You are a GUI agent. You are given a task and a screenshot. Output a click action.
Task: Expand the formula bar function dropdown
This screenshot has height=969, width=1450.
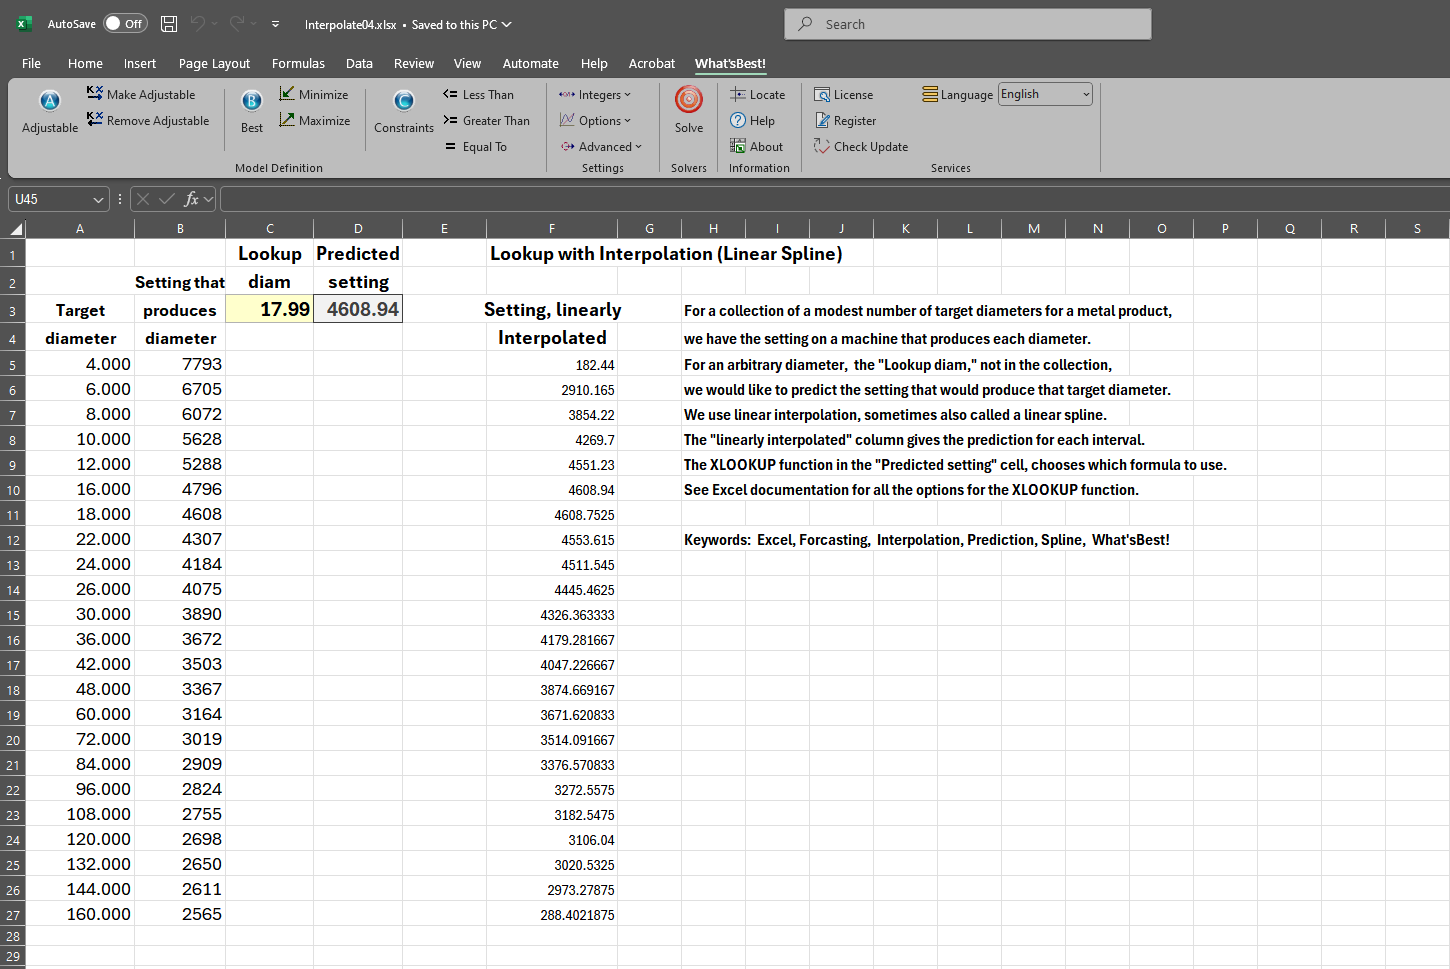pyautogui.click(x=209, y=199)
